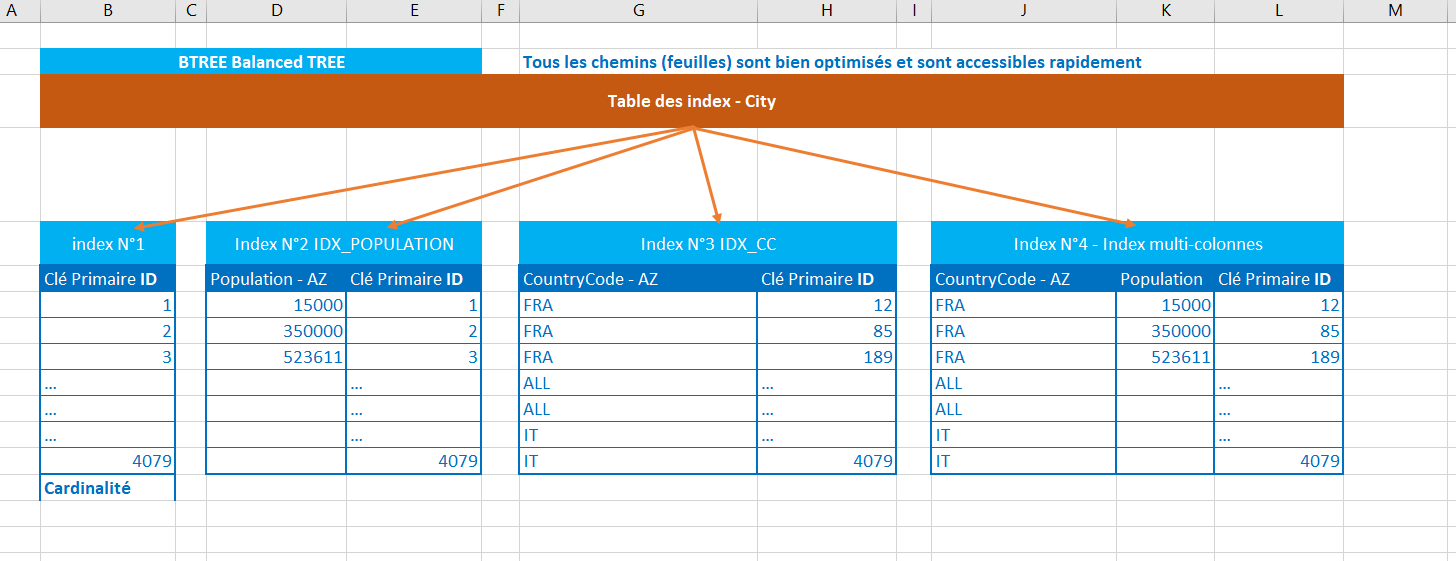1456x561 pixels.
Task: Click 'Population' header in Index N°4
Action: (x=1166, y=279)
